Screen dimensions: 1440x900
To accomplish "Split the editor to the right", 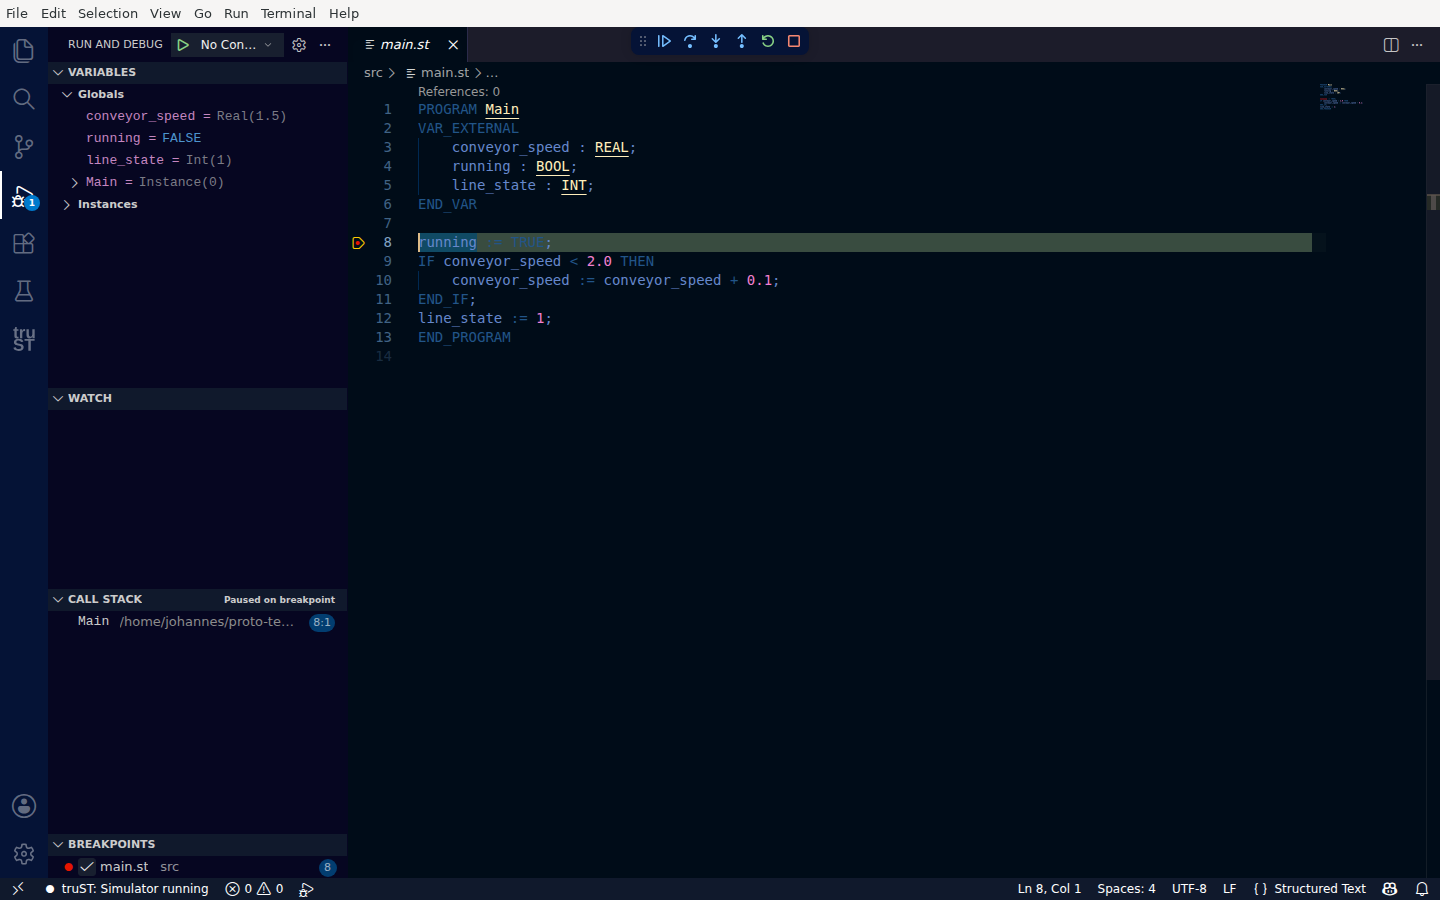I will tap(1391, 45).
